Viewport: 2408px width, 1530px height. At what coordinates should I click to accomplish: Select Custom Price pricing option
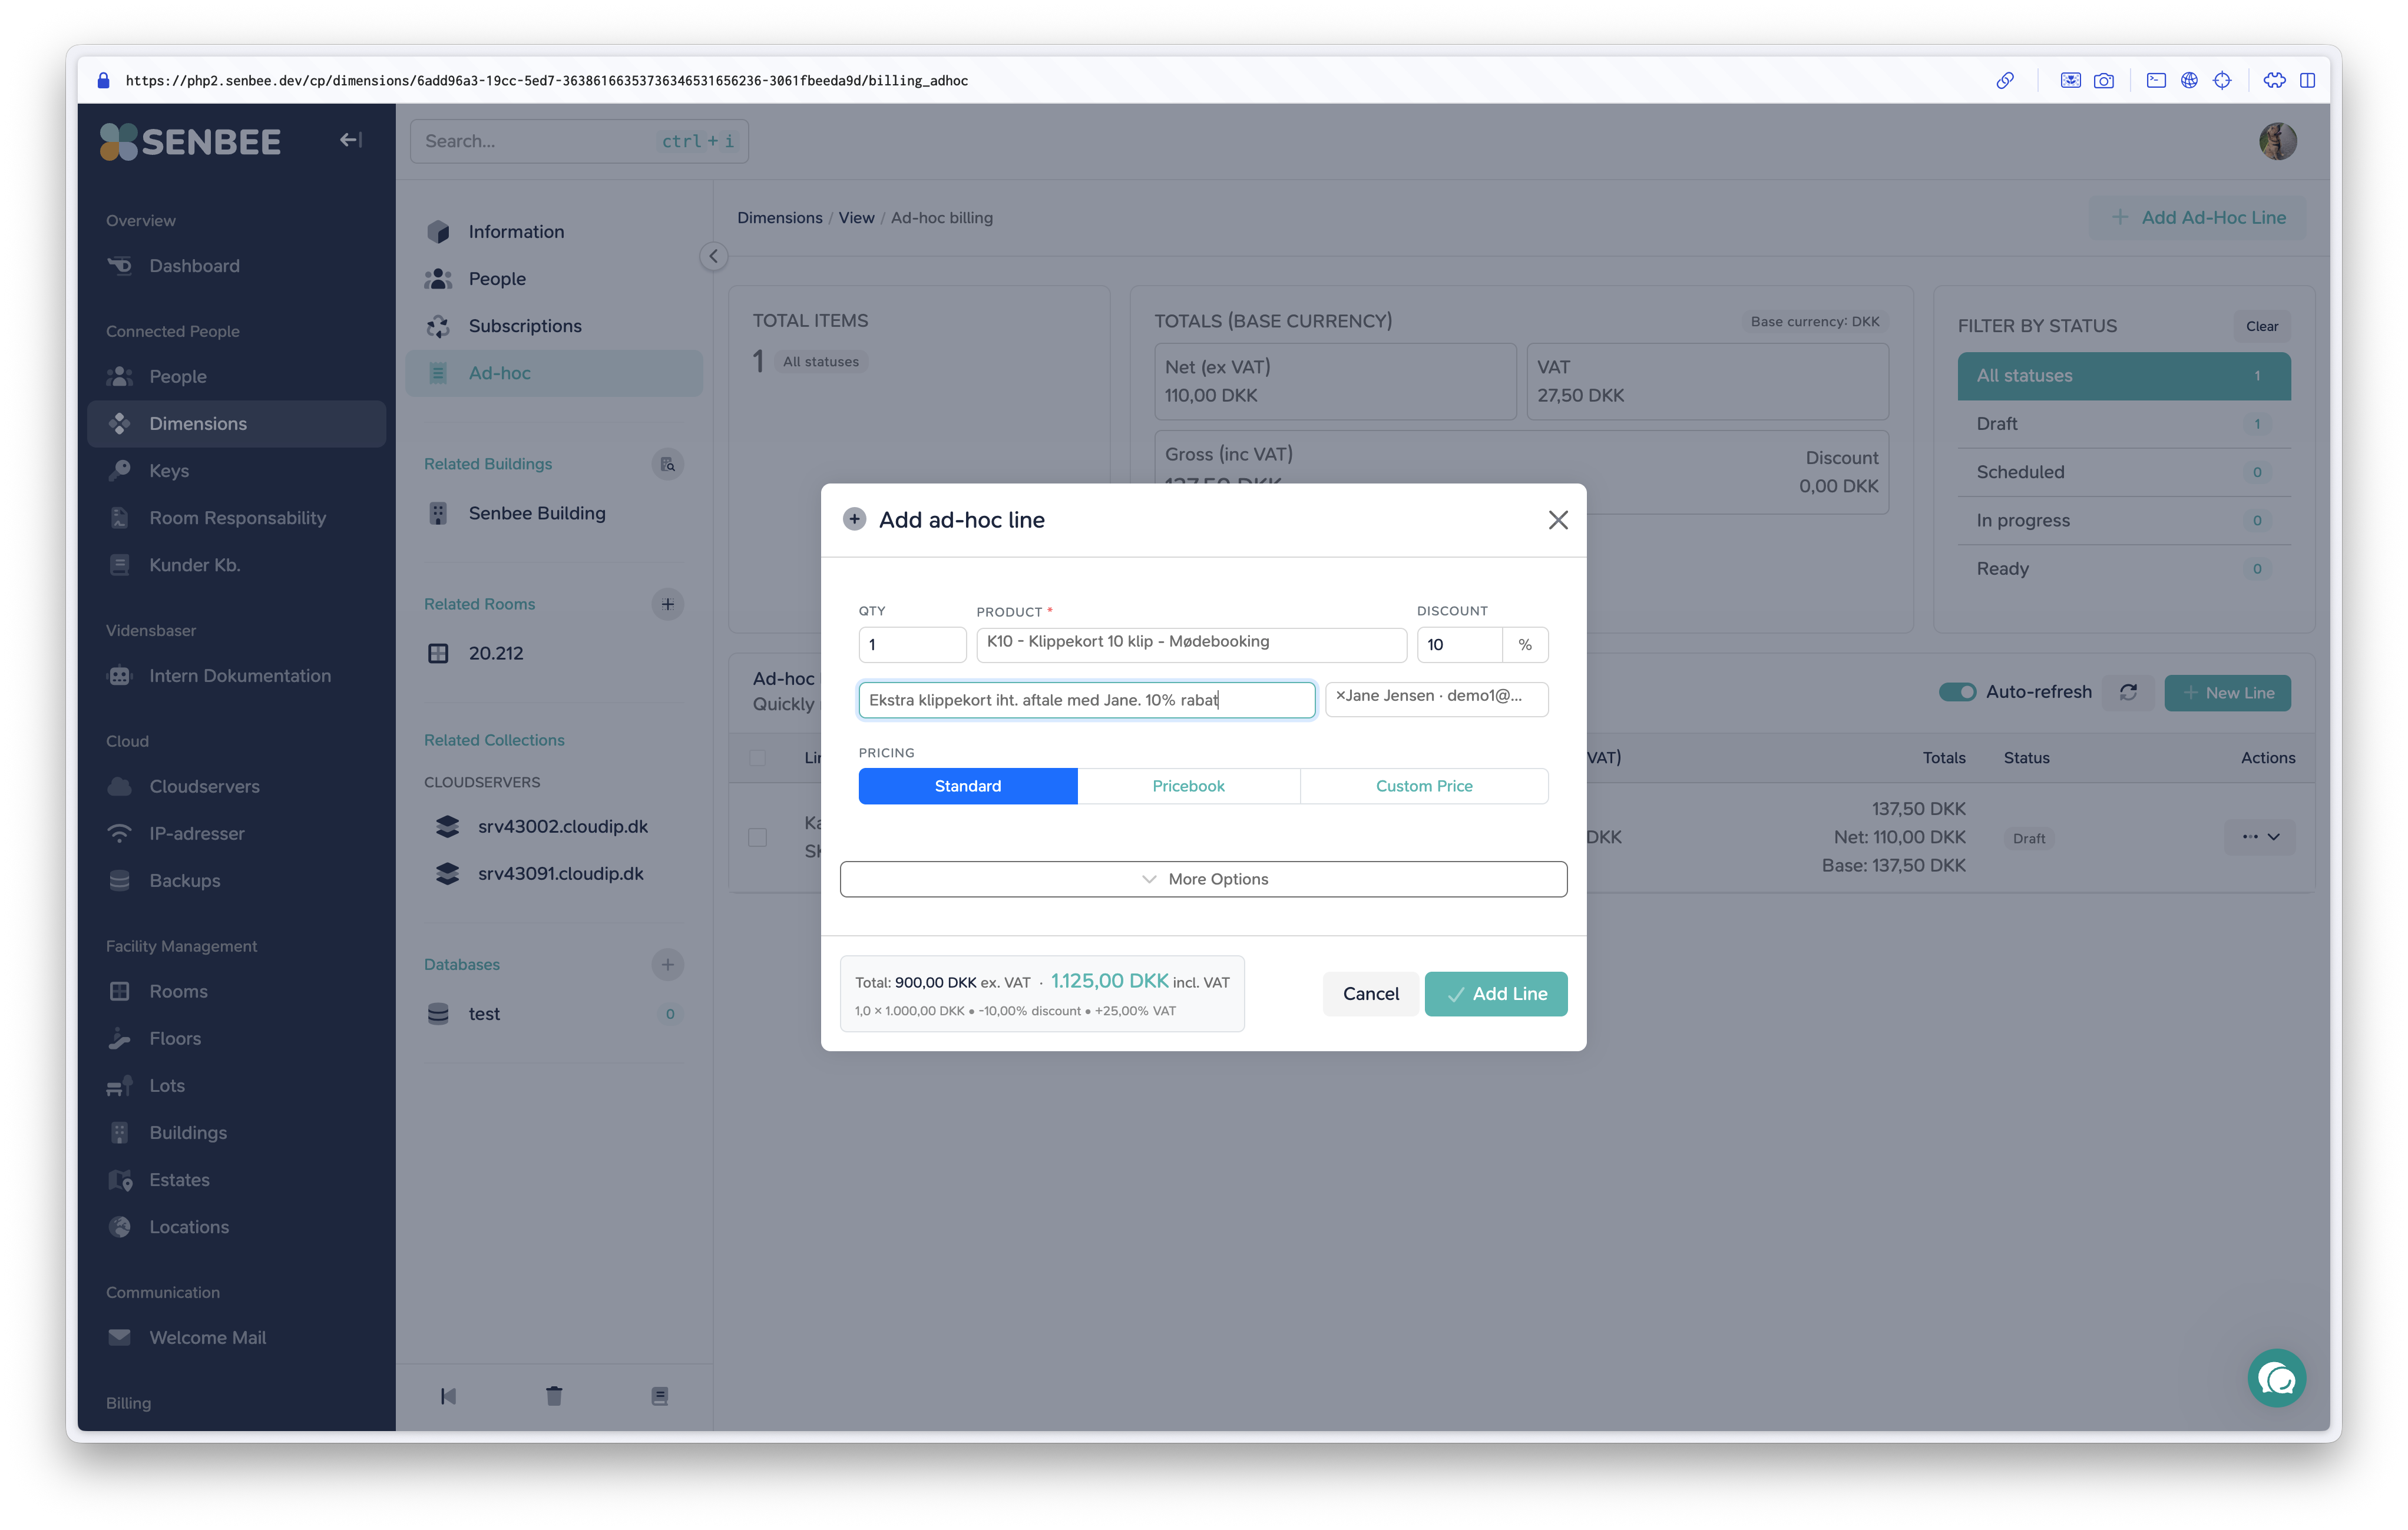1424,786
